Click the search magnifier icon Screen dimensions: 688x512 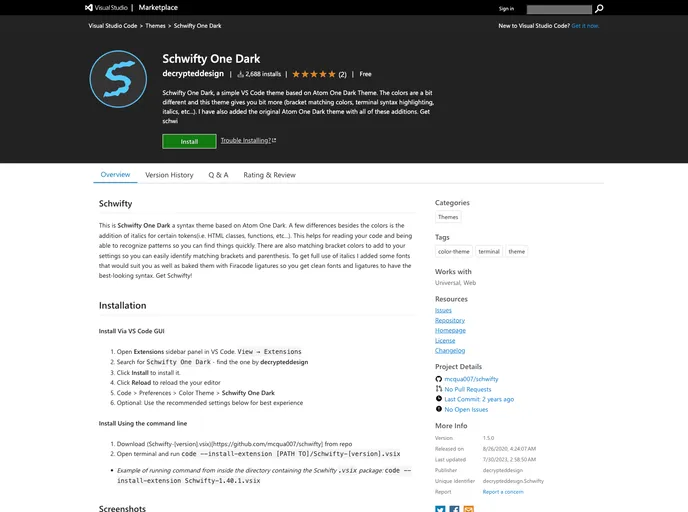(x=599, y=8)
